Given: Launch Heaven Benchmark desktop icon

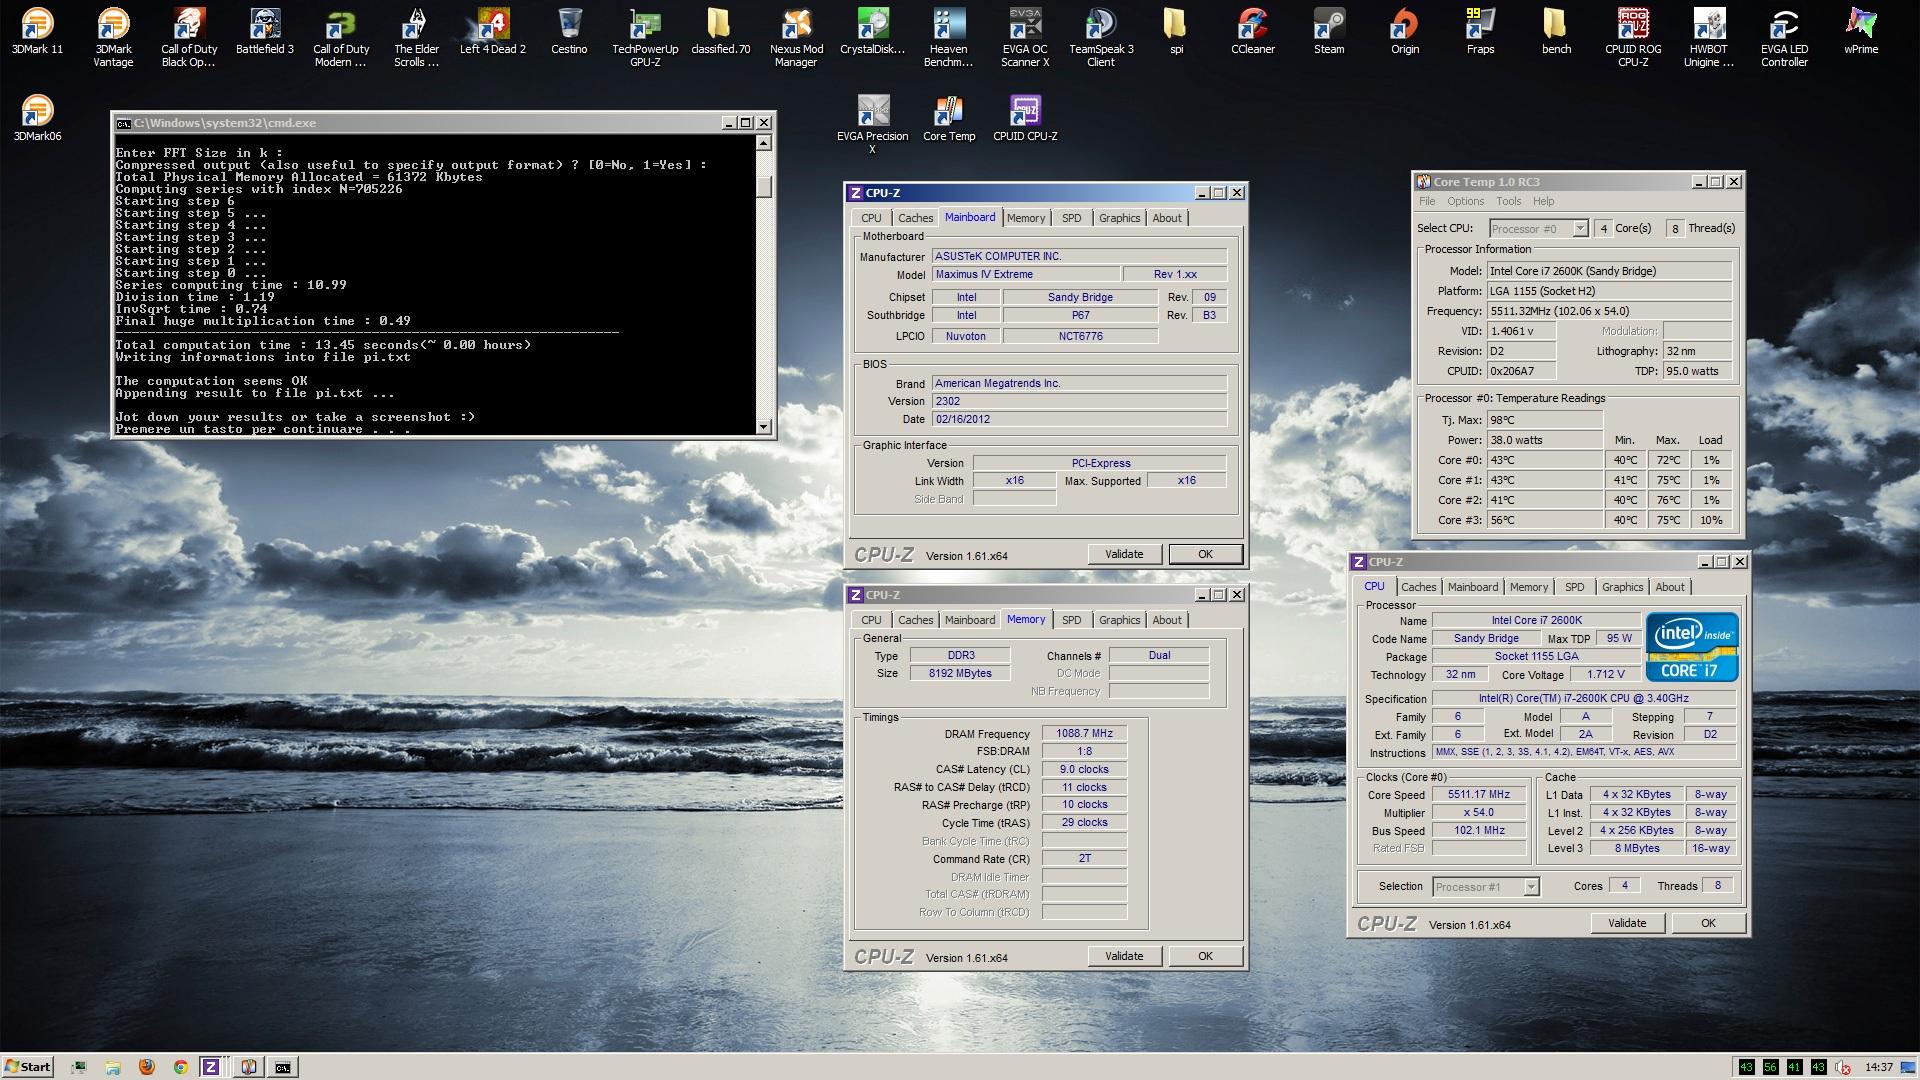Looking at the screenshot, I should [x=949, y=37].
